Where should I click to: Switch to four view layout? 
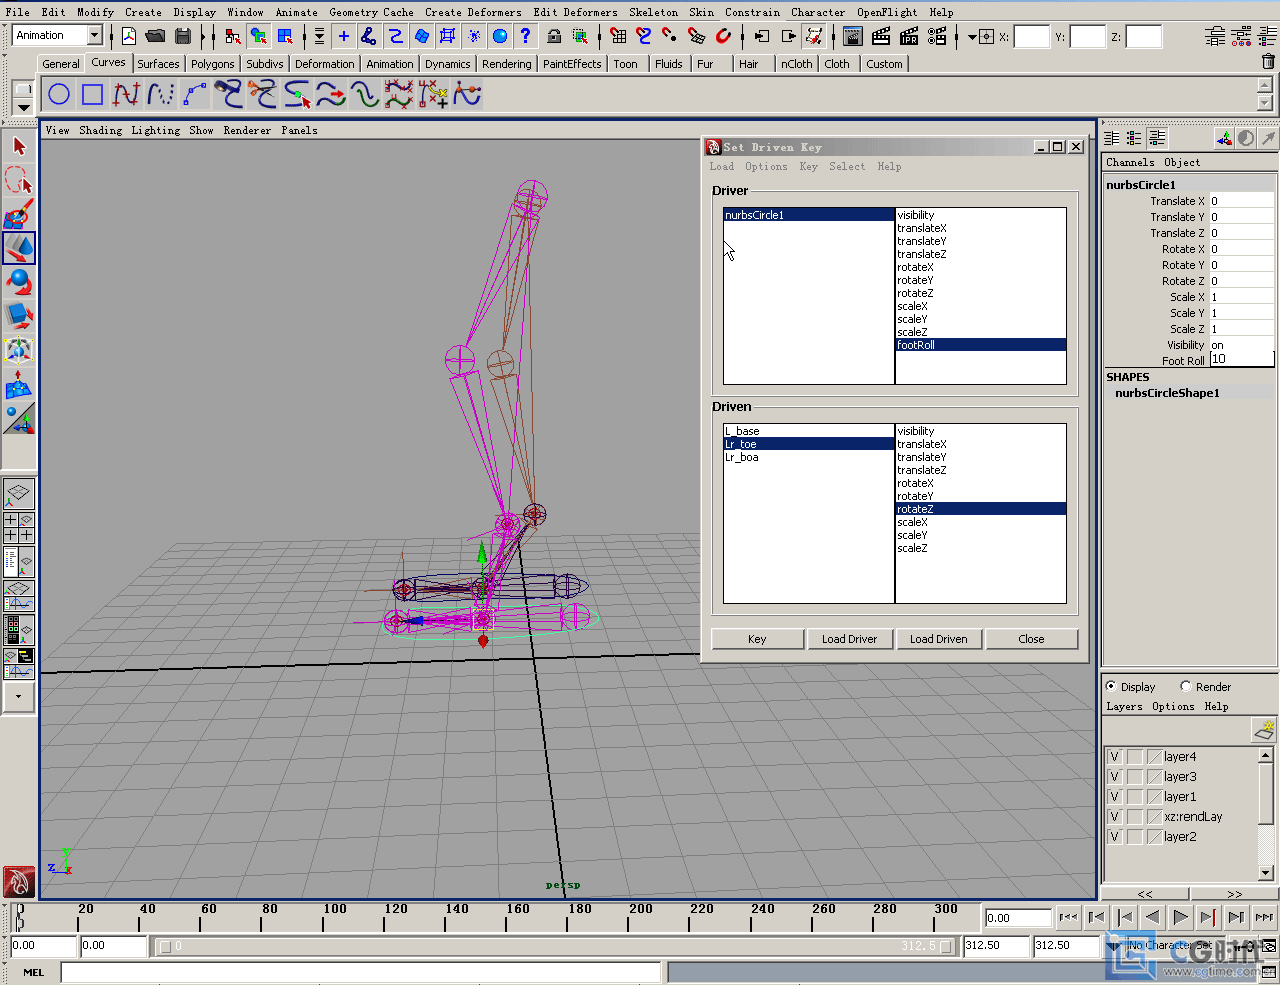(x=19, y=528)
